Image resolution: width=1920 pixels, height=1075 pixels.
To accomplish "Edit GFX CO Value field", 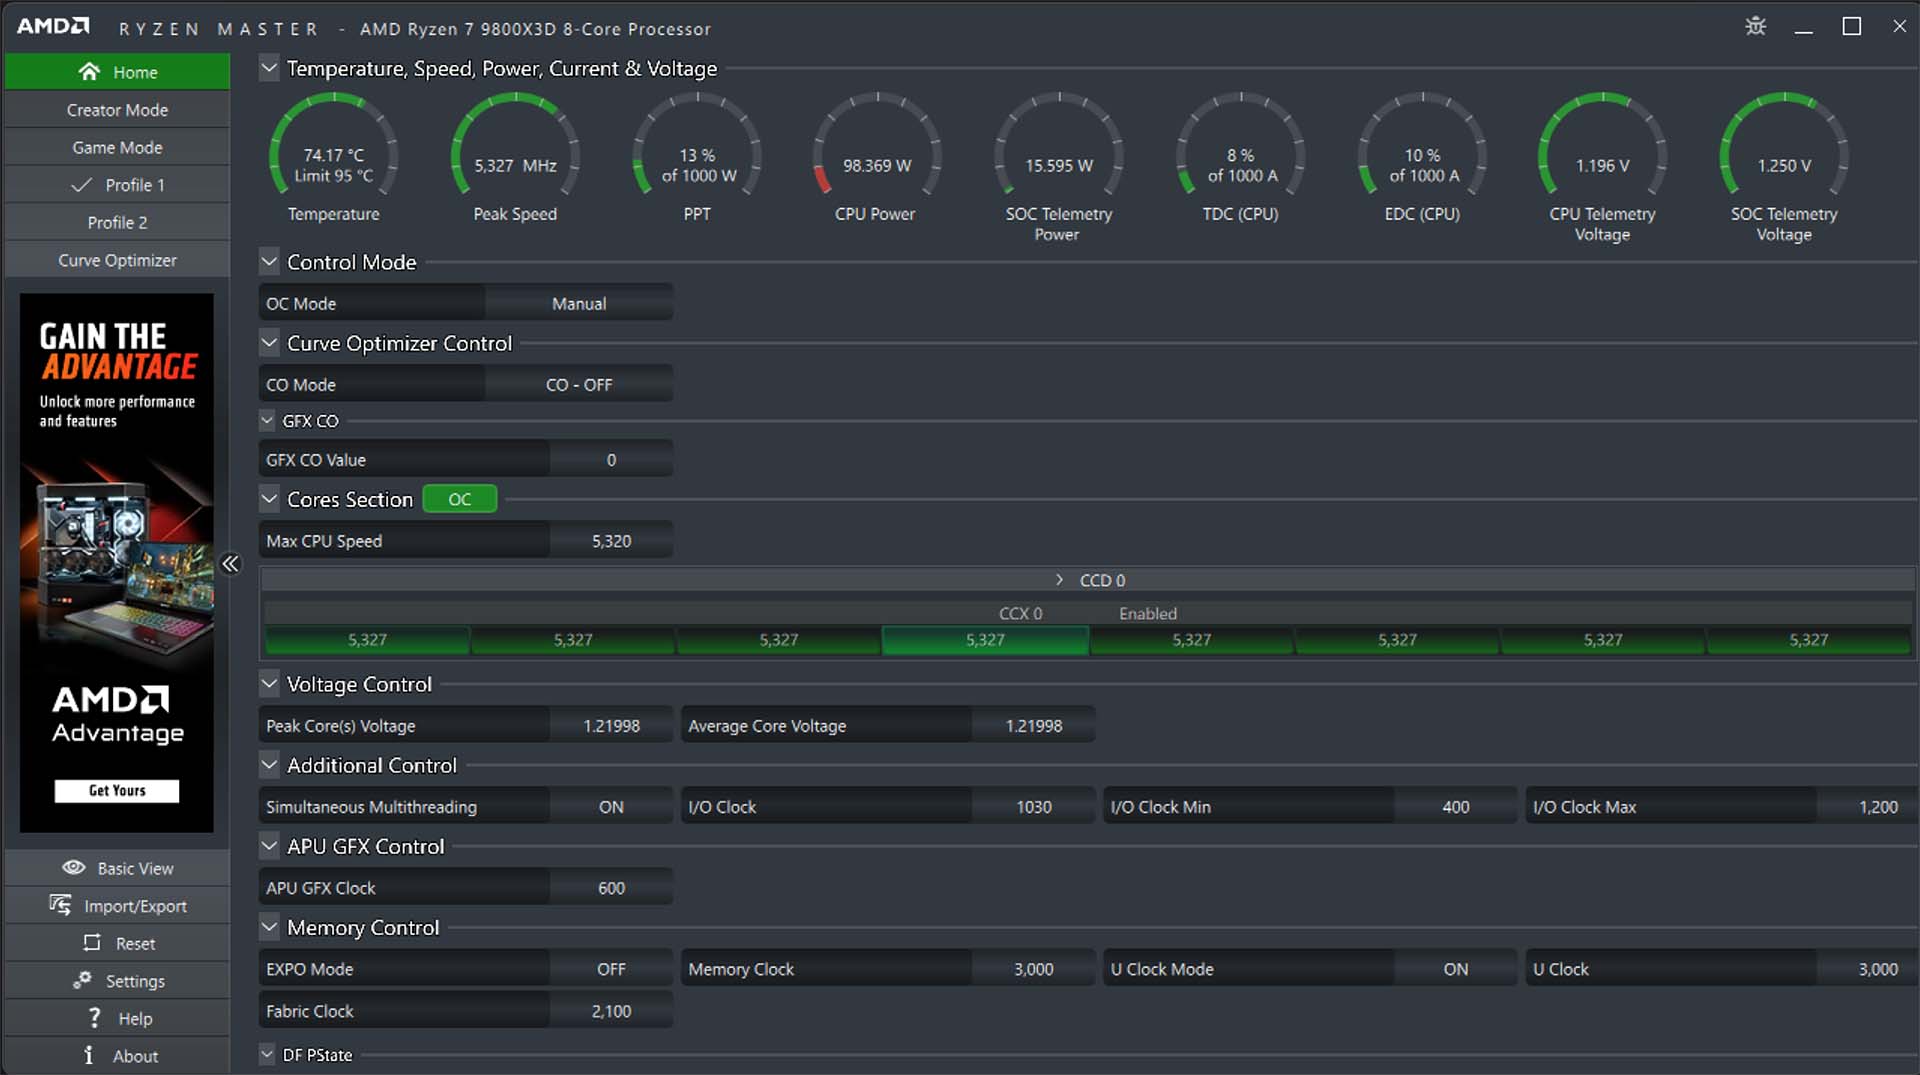I will pos(611,460).
